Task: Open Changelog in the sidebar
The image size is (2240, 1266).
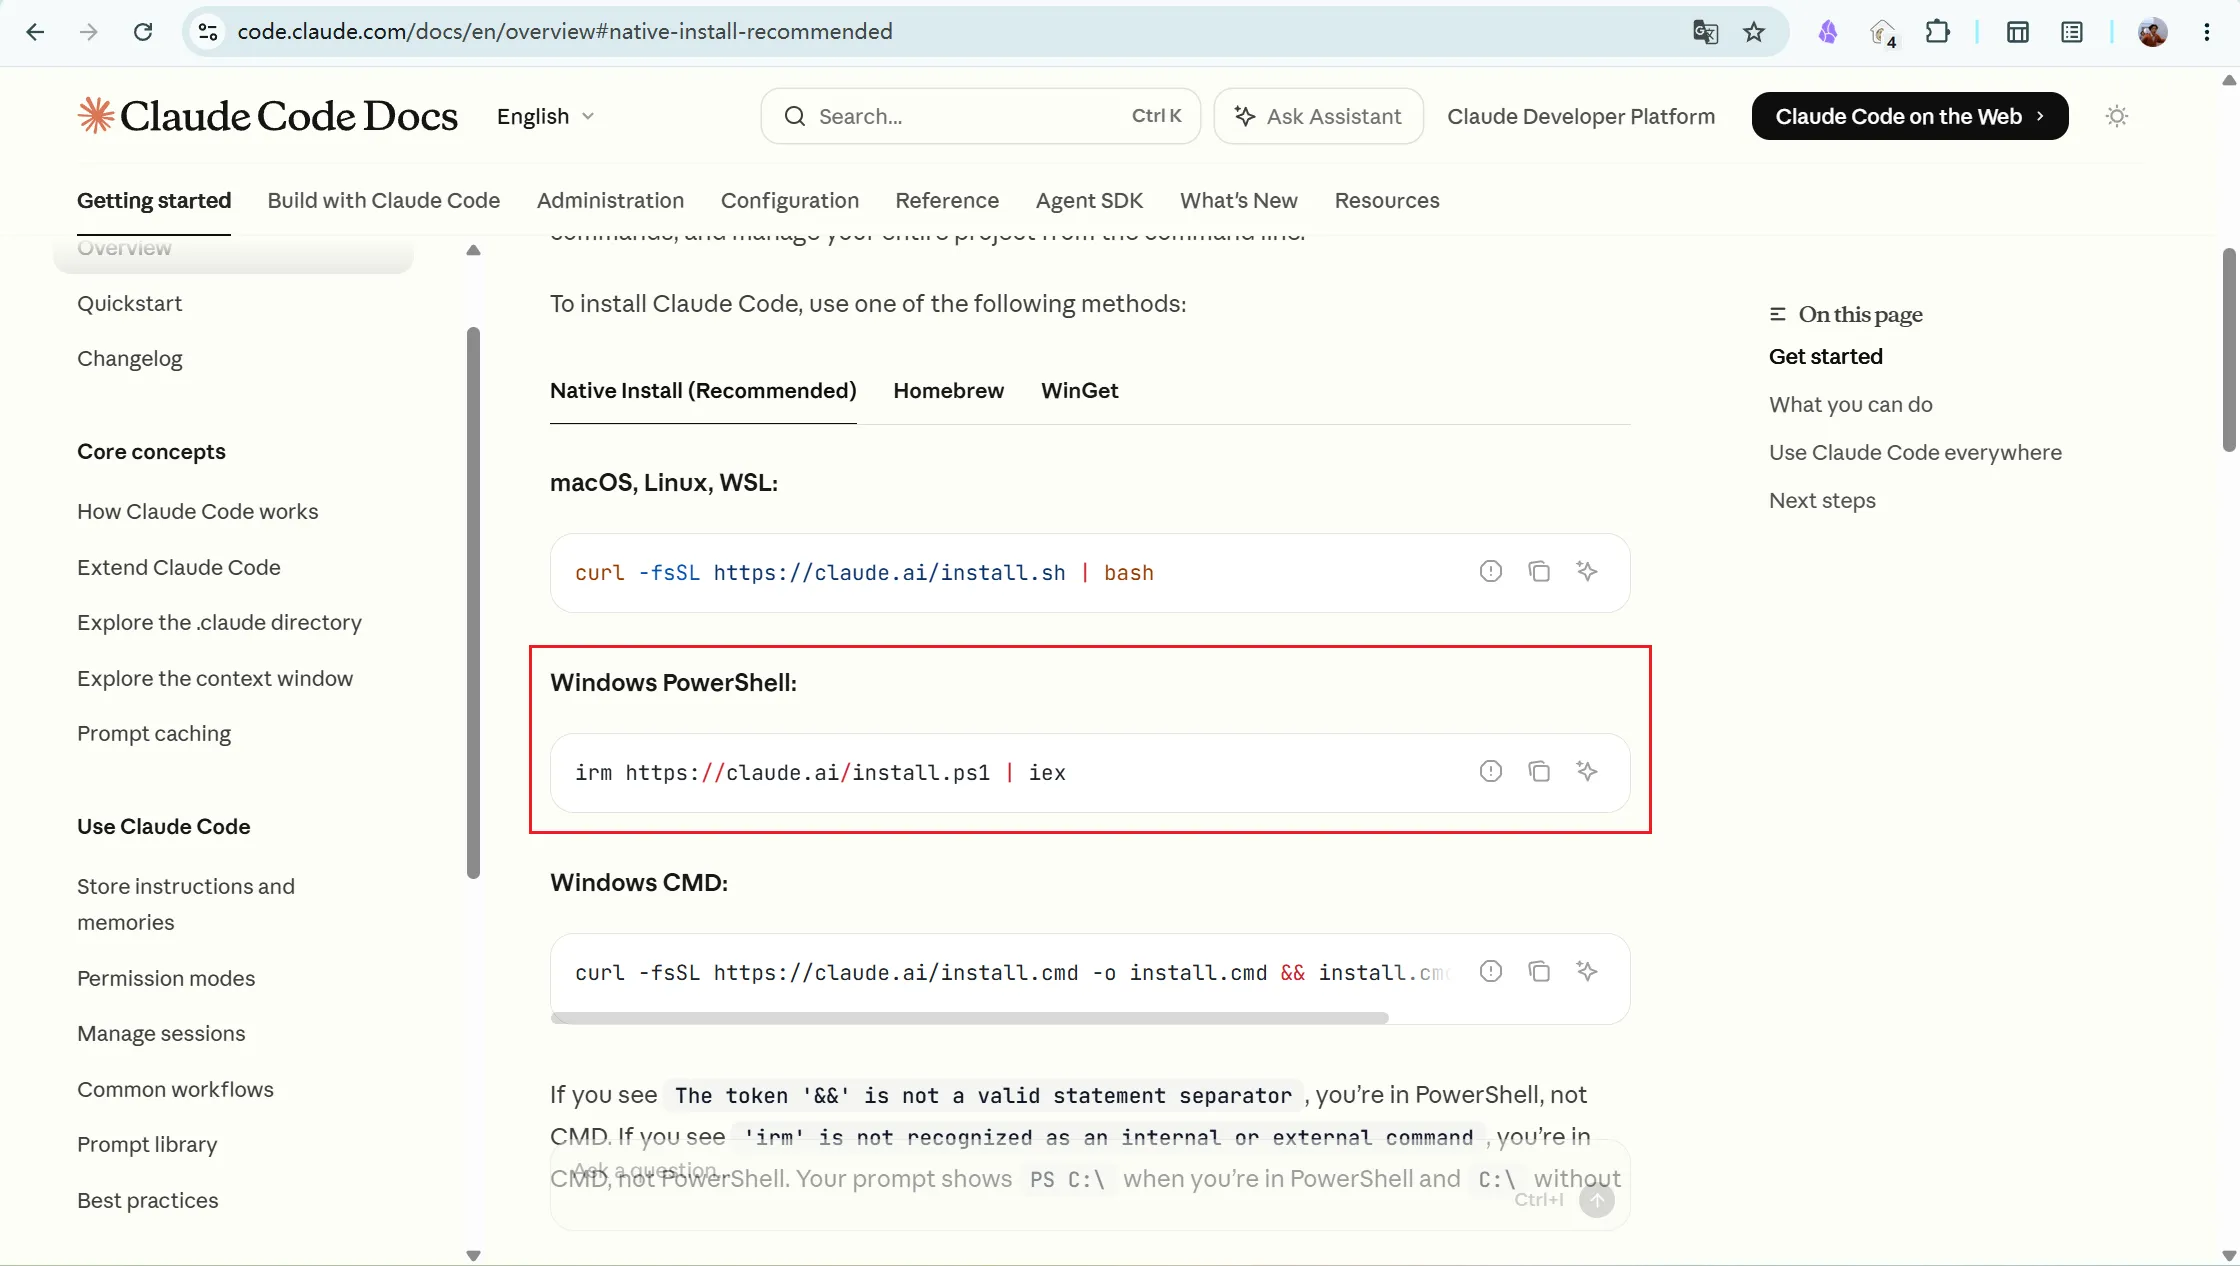Action: point(130,358)
